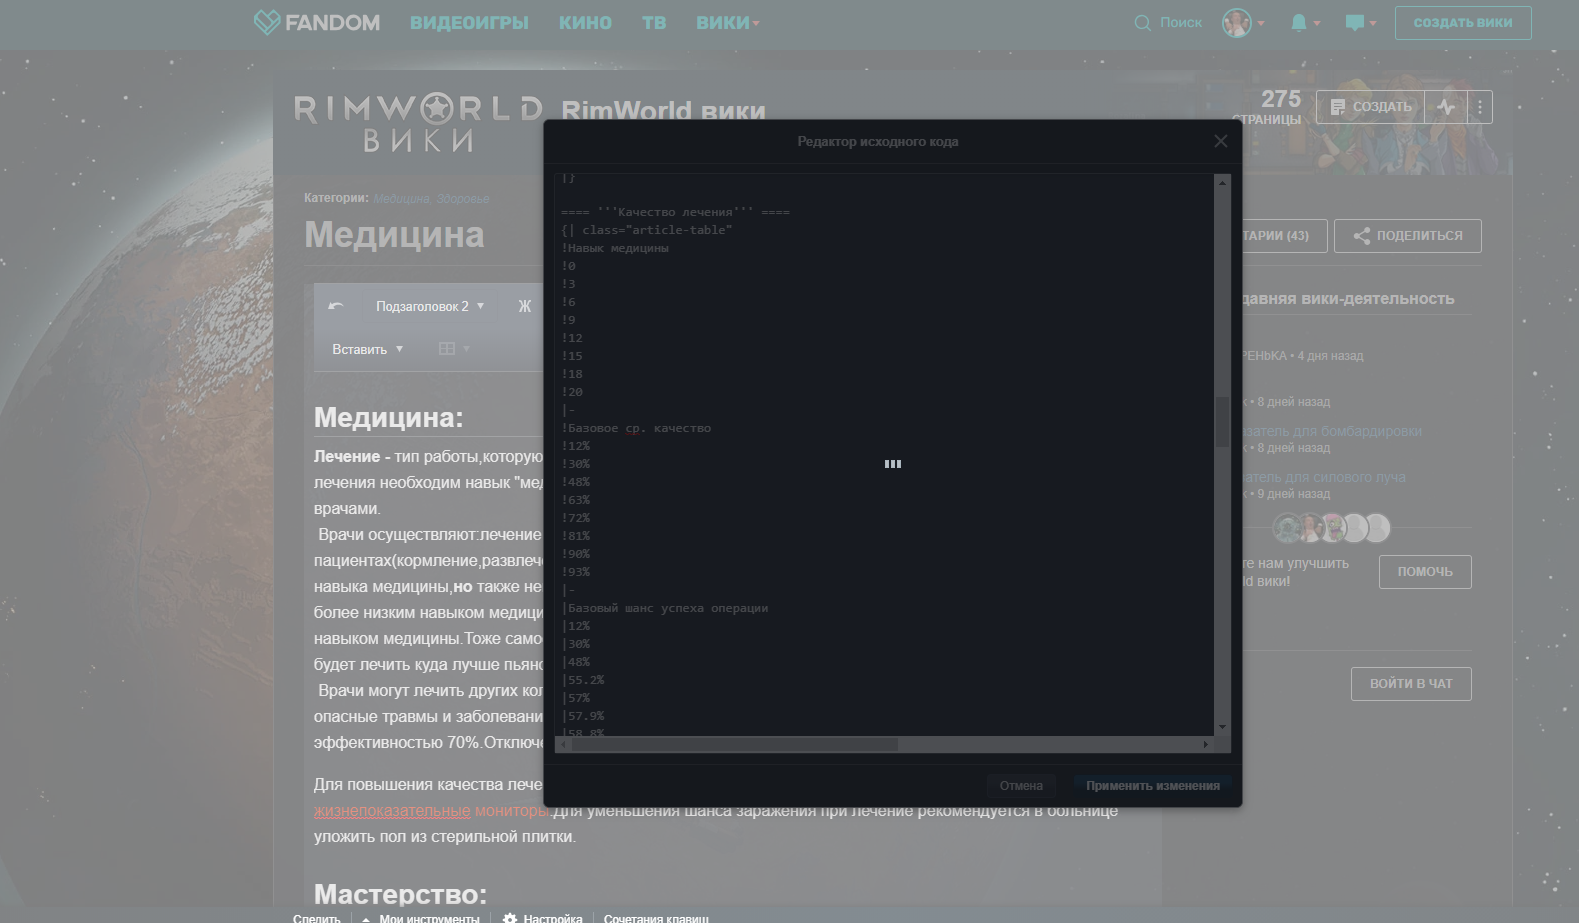The image size is (1579, 923).
Task: Click source line '!Базовое ср. качество'
Action: [636, 428]
